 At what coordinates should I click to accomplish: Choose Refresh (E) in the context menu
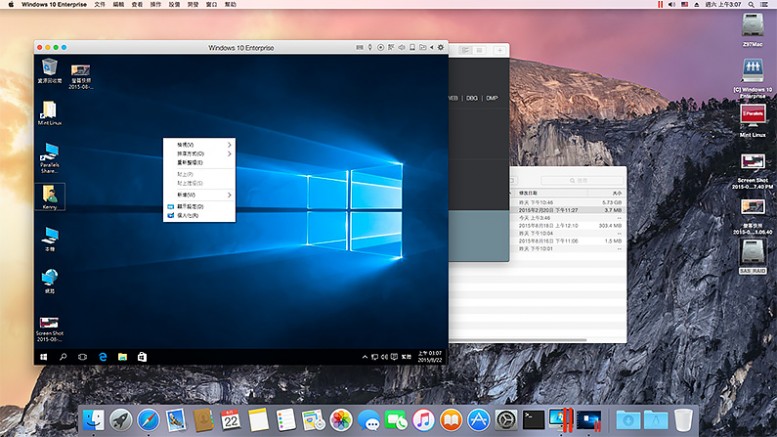pos(199,163)
